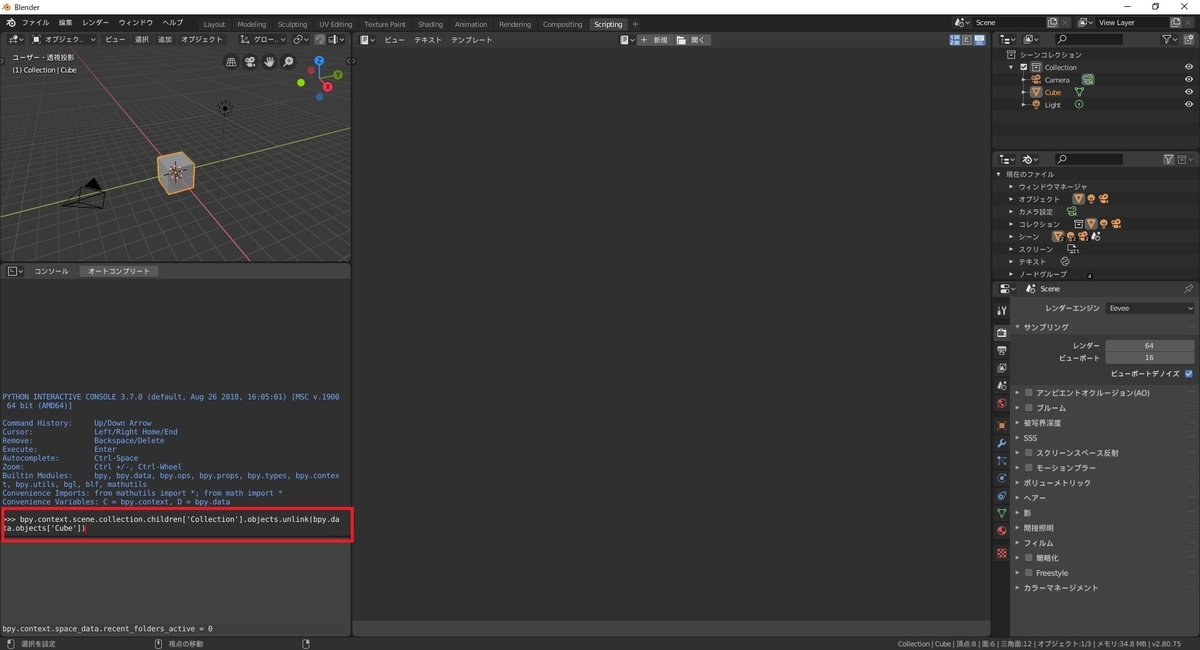Enable the ブルーム checkbox
Image resolution: width=1200 pixels, height=650 pixels.
1028,408
